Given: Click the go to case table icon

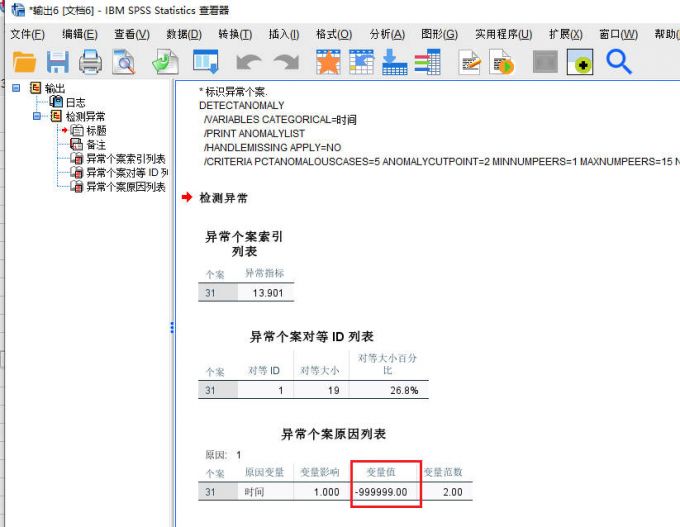Looking at the screenshot, I should [361, 62].
